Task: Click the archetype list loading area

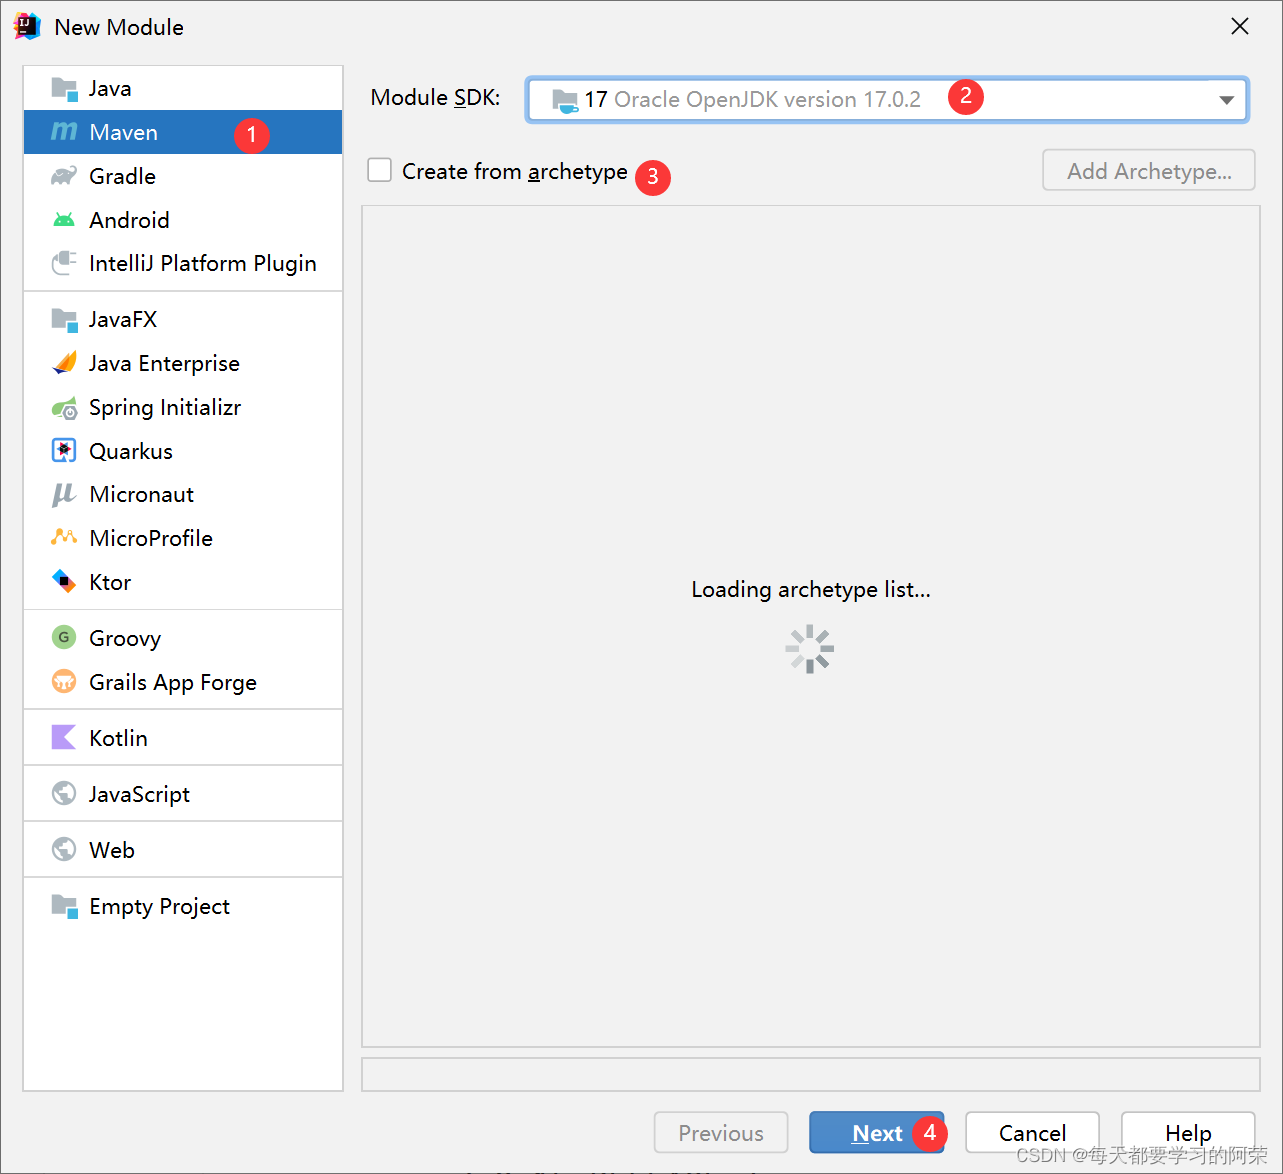Action: [810, 627]
